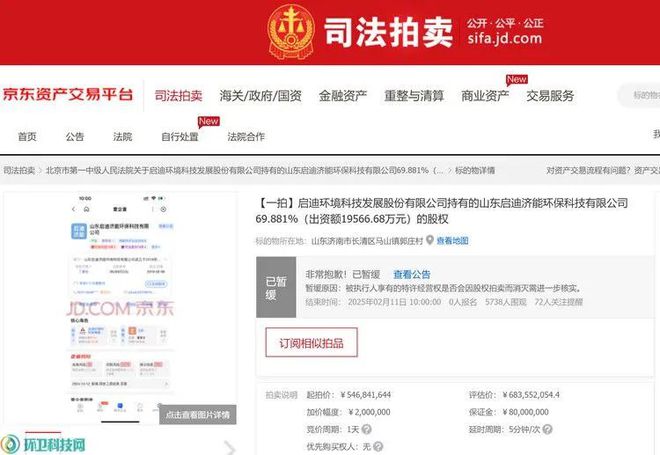Click help icon next to 延时周期 5分钟/次
The width and height of the screenshot is (660, 455).
[x=547, y=429]
